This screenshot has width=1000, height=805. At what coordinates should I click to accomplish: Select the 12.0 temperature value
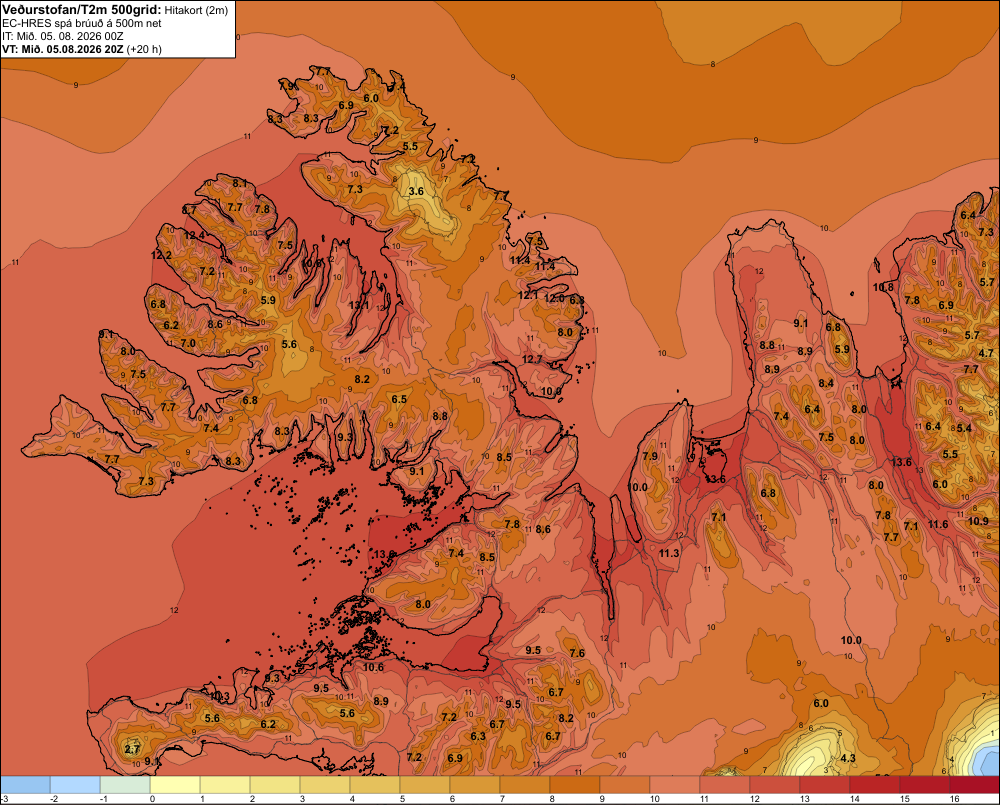pos(554,298)
